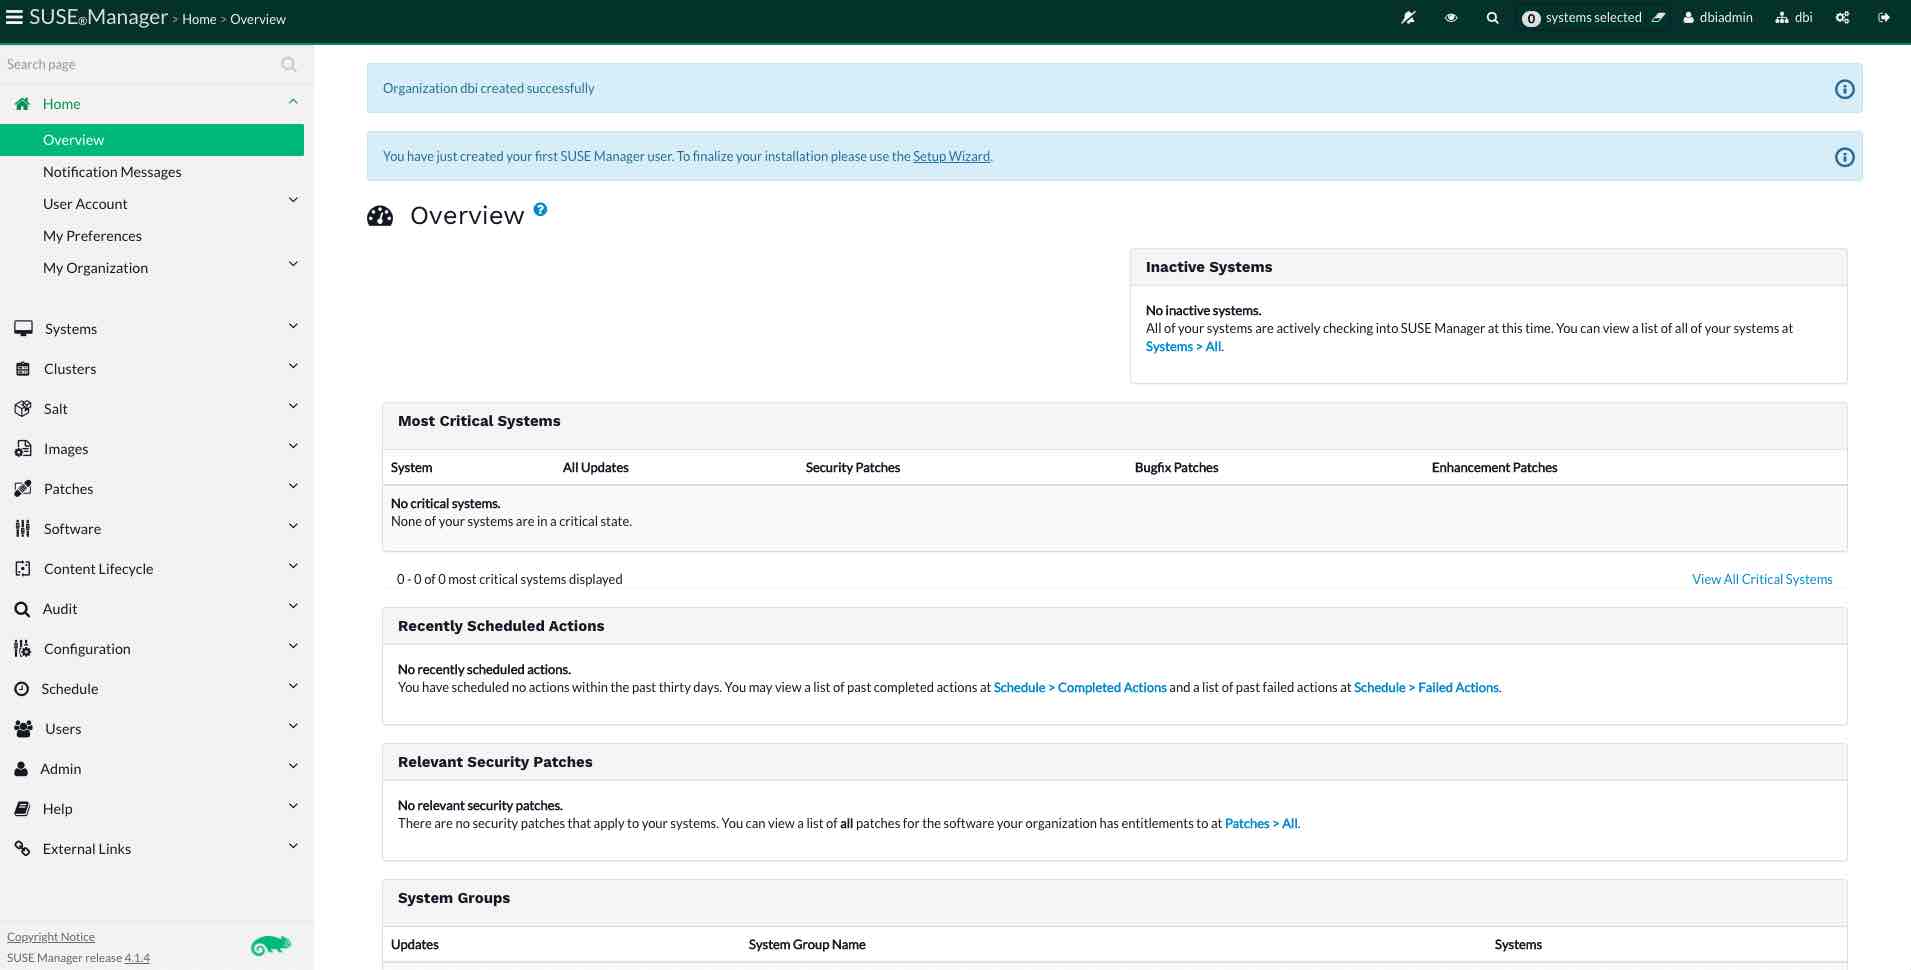Open Content Lifecycle menu item
Screen dimensions: 1911x970
[x=98, y=569]
